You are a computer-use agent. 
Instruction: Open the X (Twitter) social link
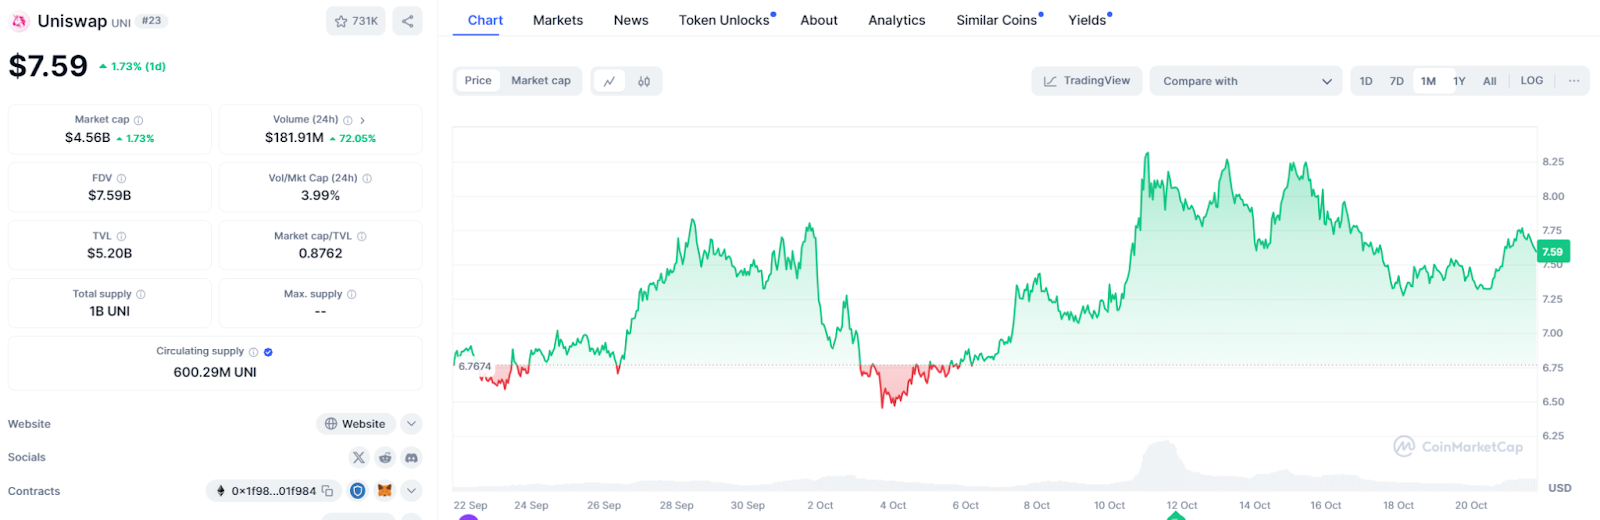point(359,457)
